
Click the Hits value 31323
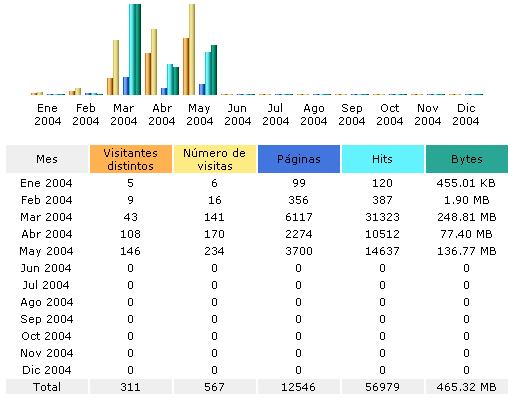(382, 217)
